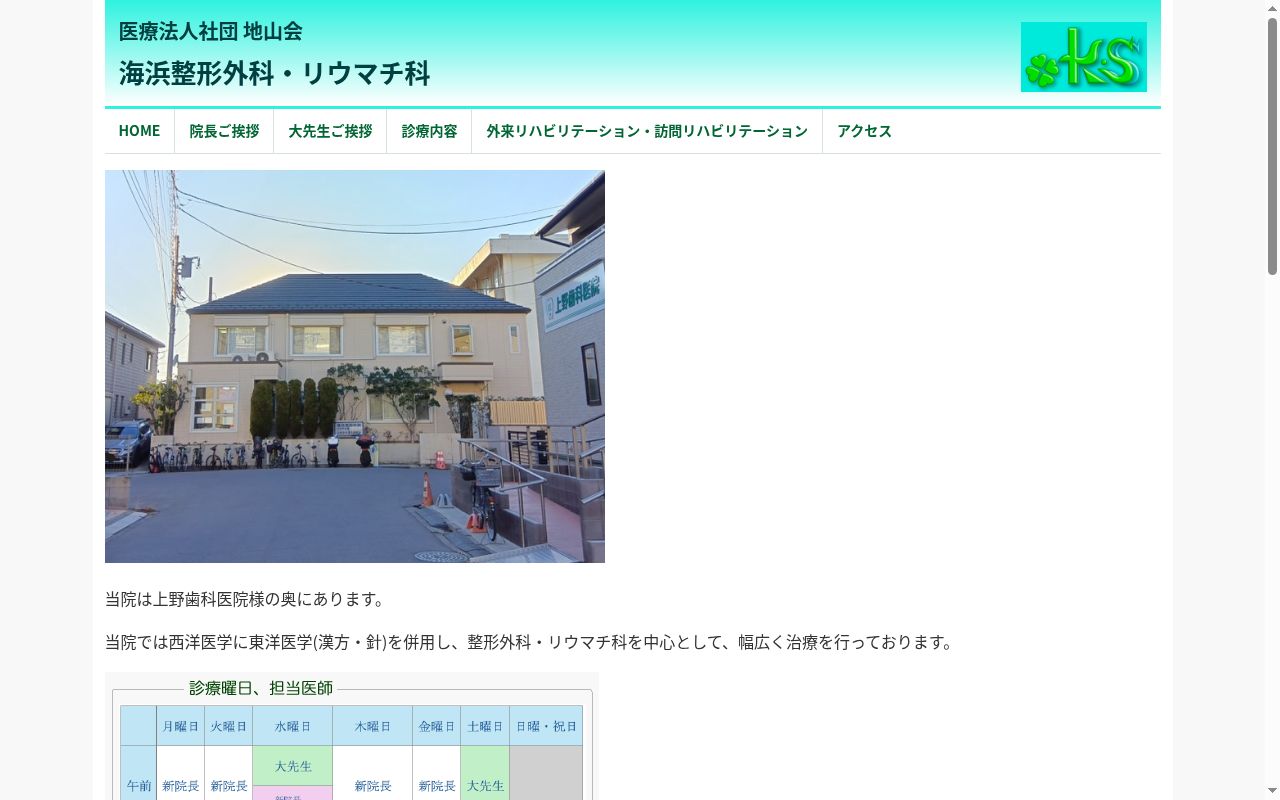Image resolution: width=1280 pixels, height=800 pixels.
Task: Click the 水曜日 column header
Action: 293,726
